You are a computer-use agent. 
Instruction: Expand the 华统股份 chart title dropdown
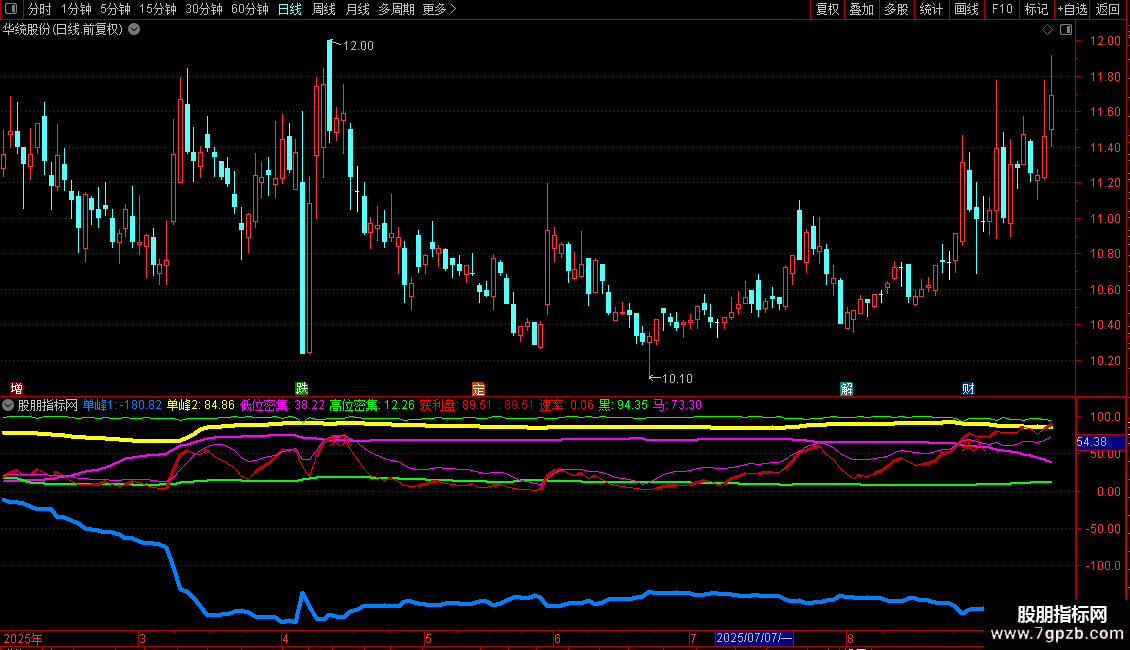(x=134, y=30)
